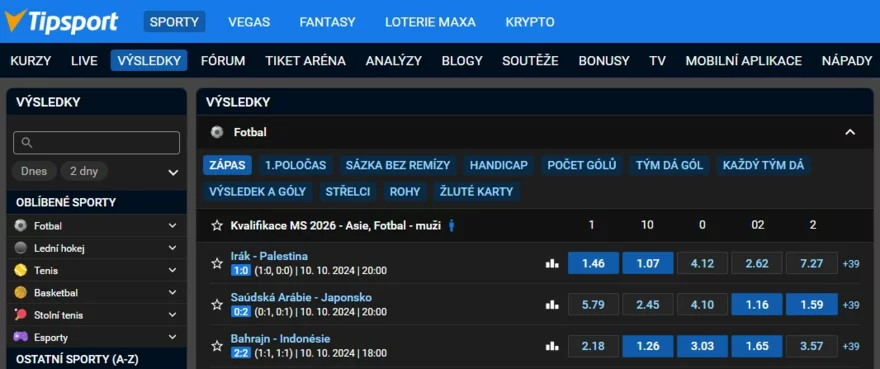This screenshot has width=880, height=369.
Task: Open the SPORTY top tab
Action: click(175, 22)
